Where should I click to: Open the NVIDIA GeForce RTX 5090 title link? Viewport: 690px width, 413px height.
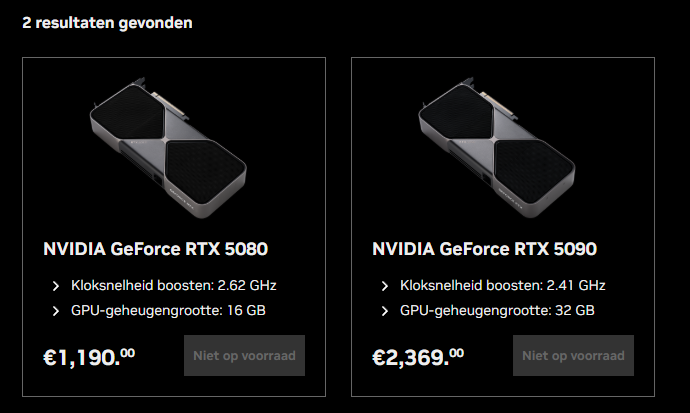pyautogui.click(x=484, y=249)
